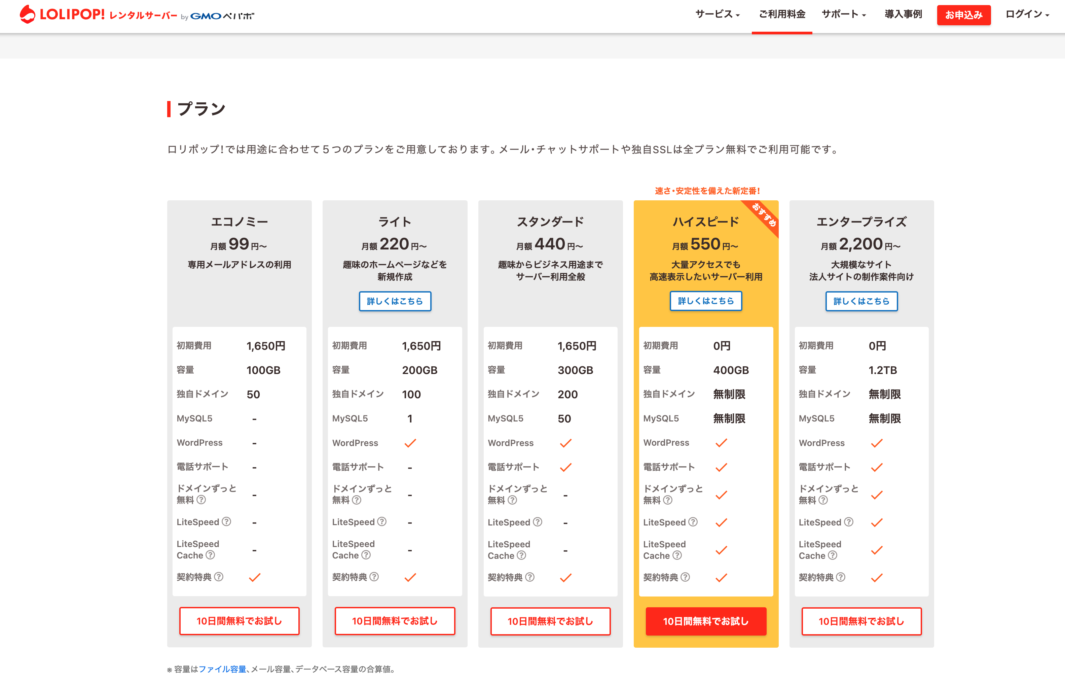The height and width of the screenshot is (678, 1065).
Task: Click LiteSpeed Cache help icon in ハイスピード plan
Action: [679, 555]
